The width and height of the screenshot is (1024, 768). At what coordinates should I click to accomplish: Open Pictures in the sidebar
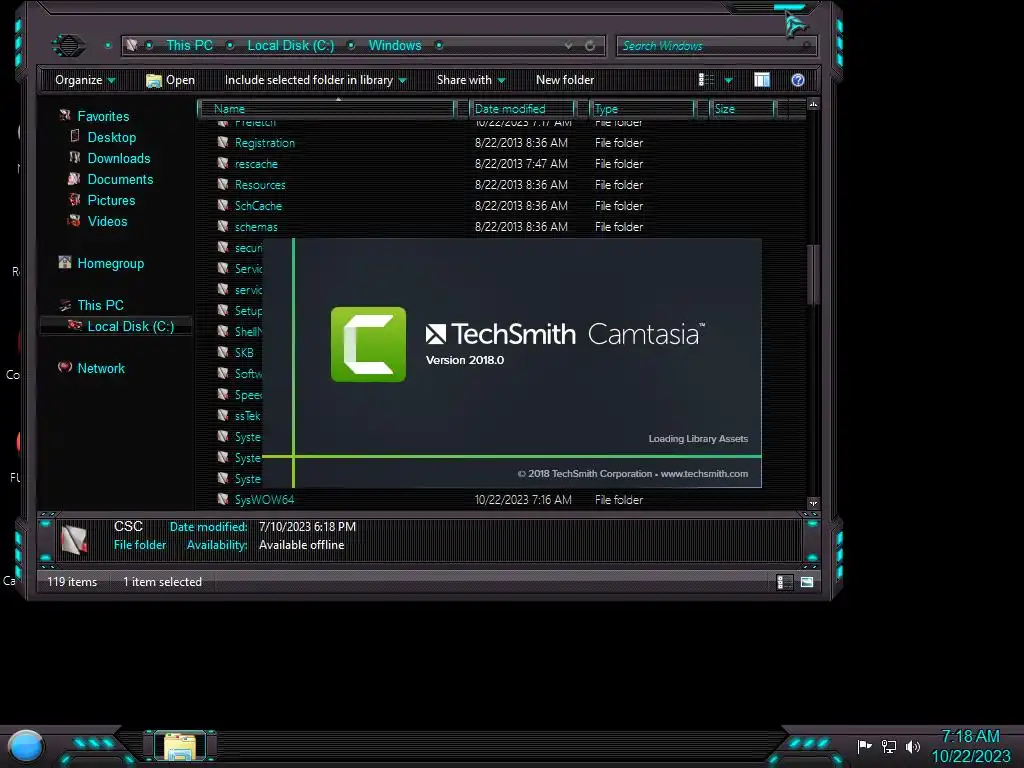click(x=111, y=200)
